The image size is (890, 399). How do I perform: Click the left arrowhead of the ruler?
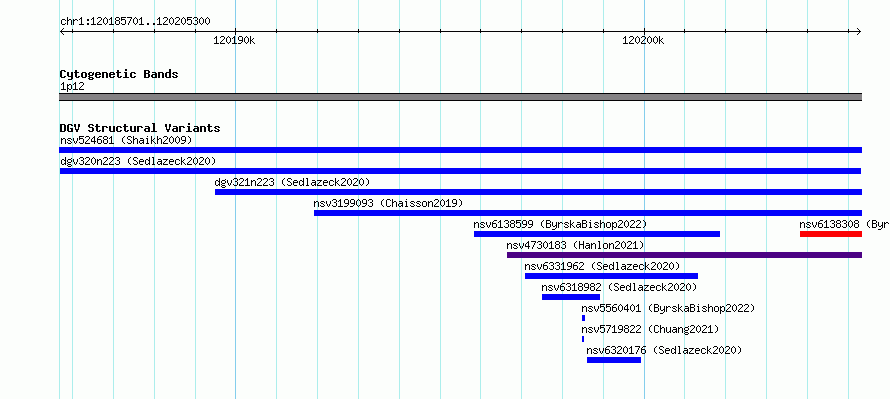point(62,31)
